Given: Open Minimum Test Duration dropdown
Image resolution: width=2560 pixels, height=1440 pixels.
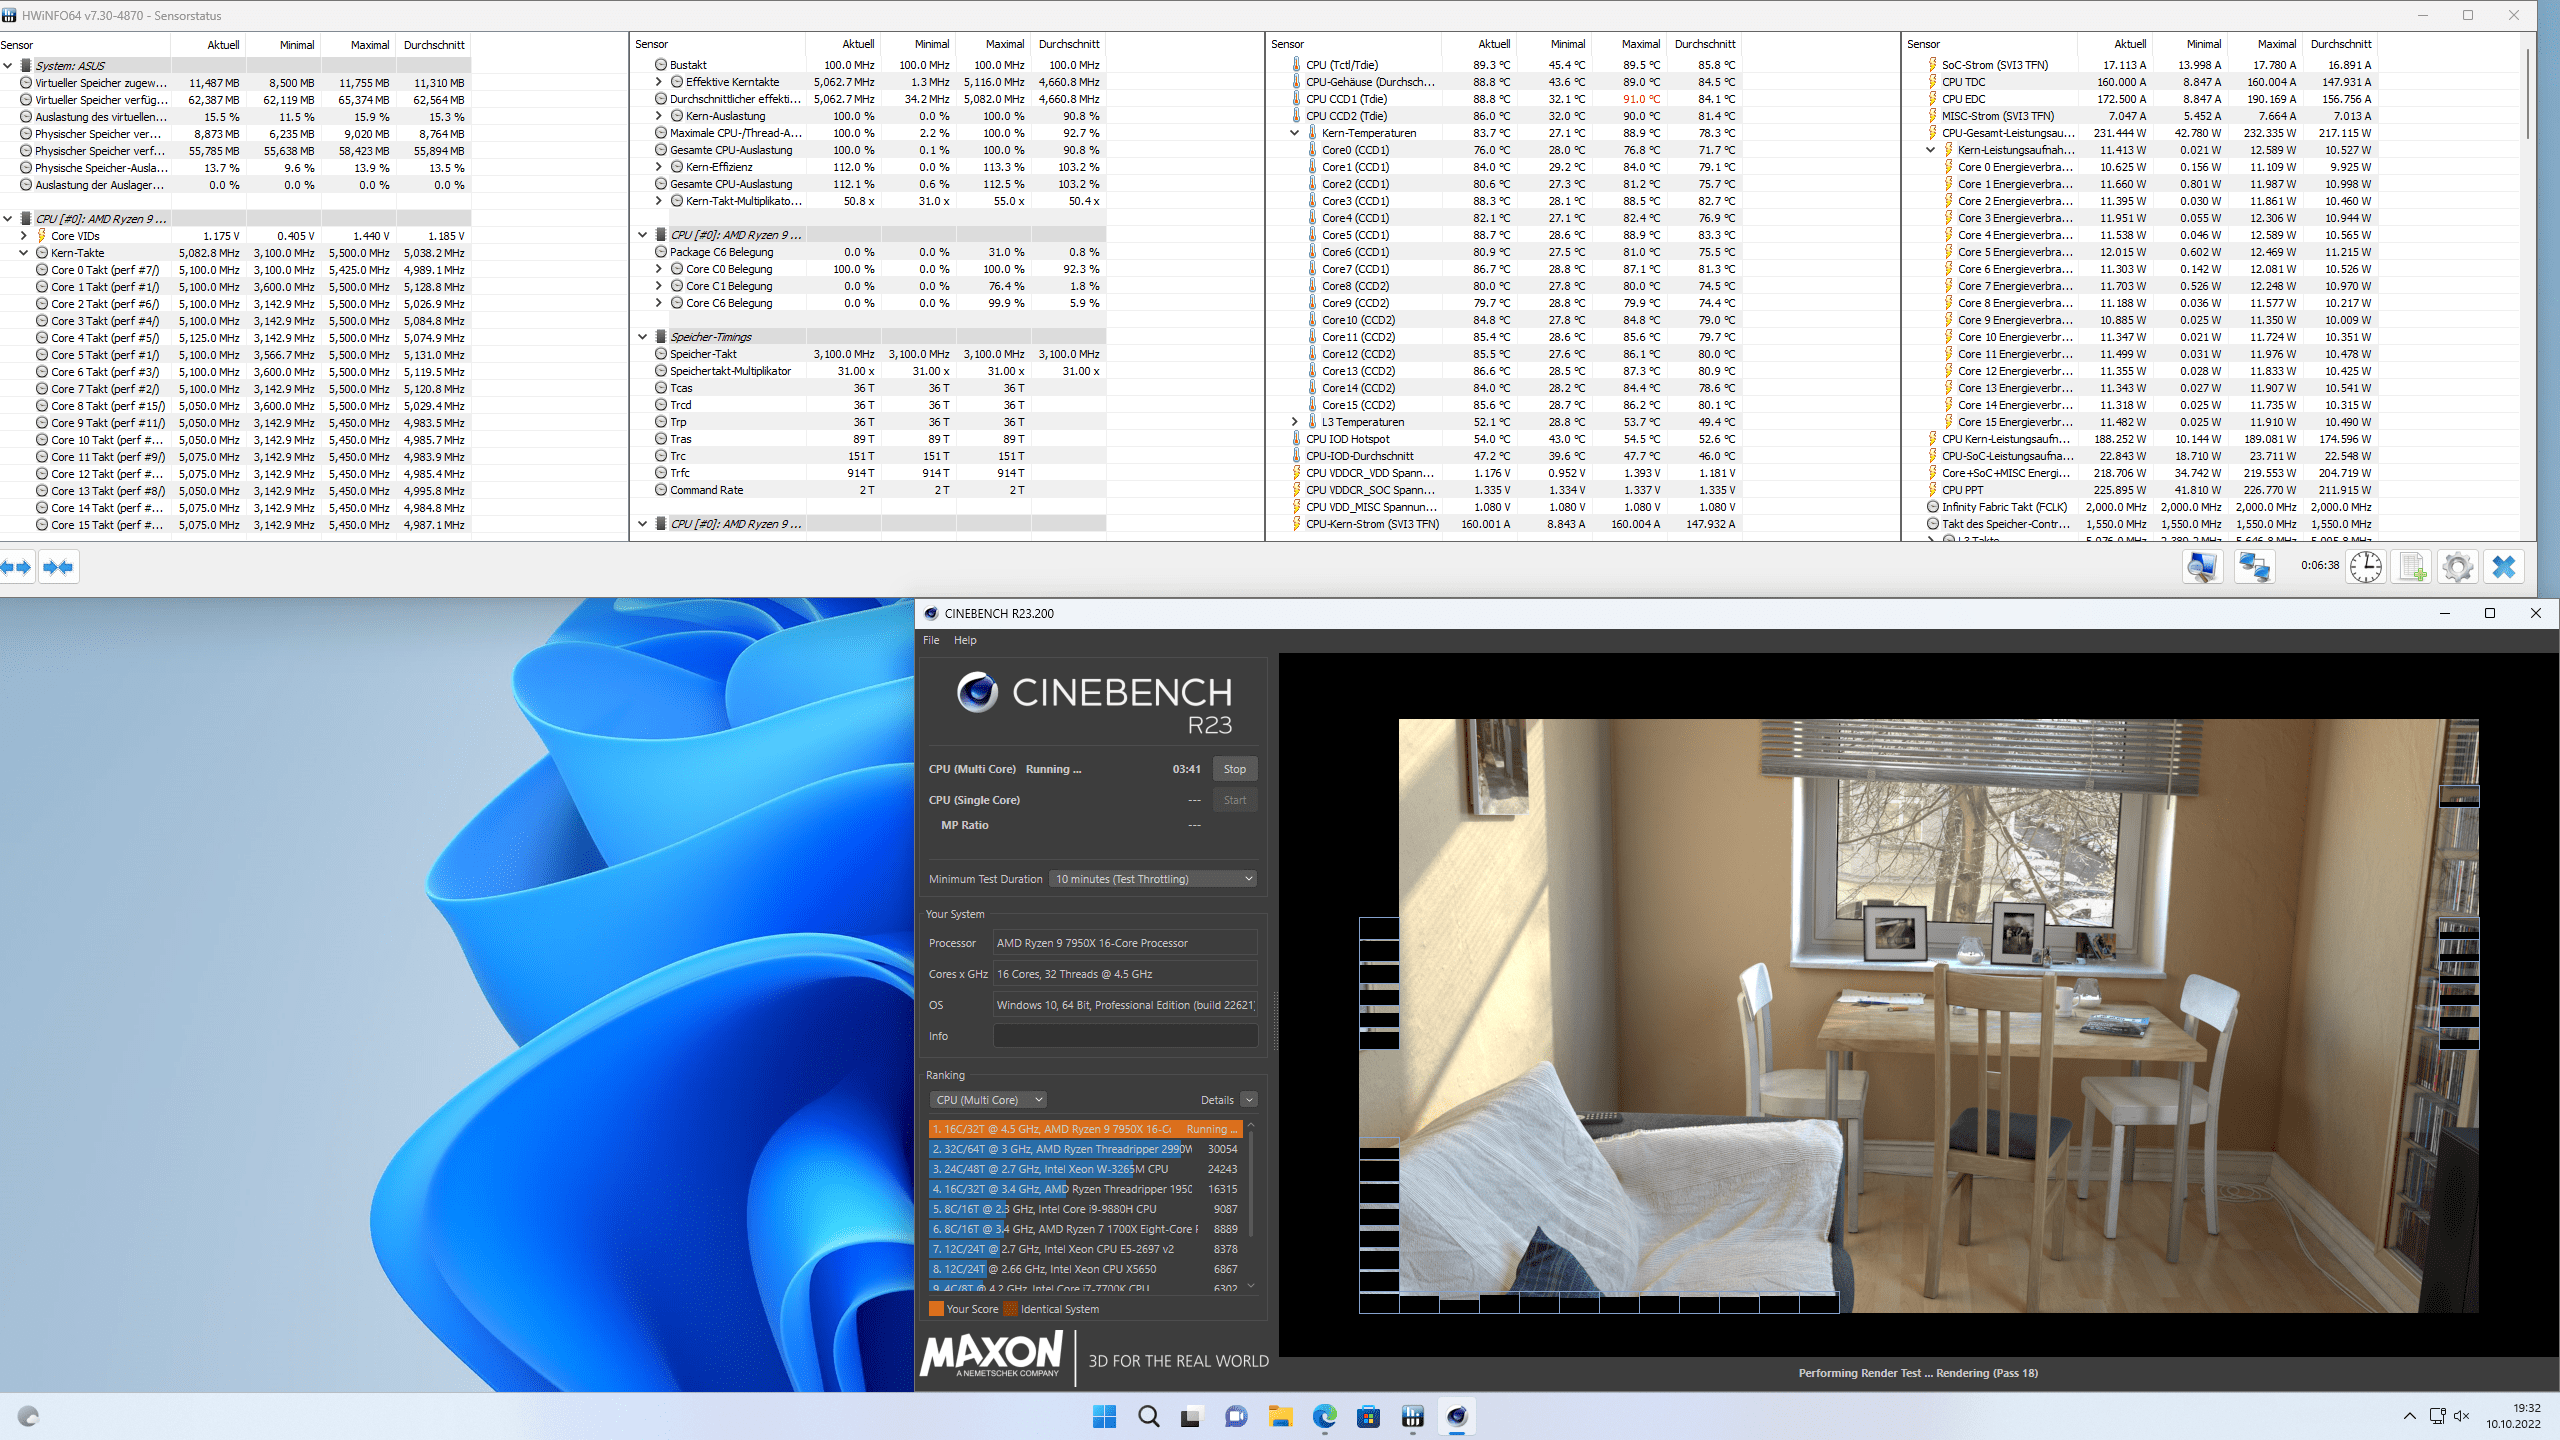Looking at the screenshot, I should 1154,879.
